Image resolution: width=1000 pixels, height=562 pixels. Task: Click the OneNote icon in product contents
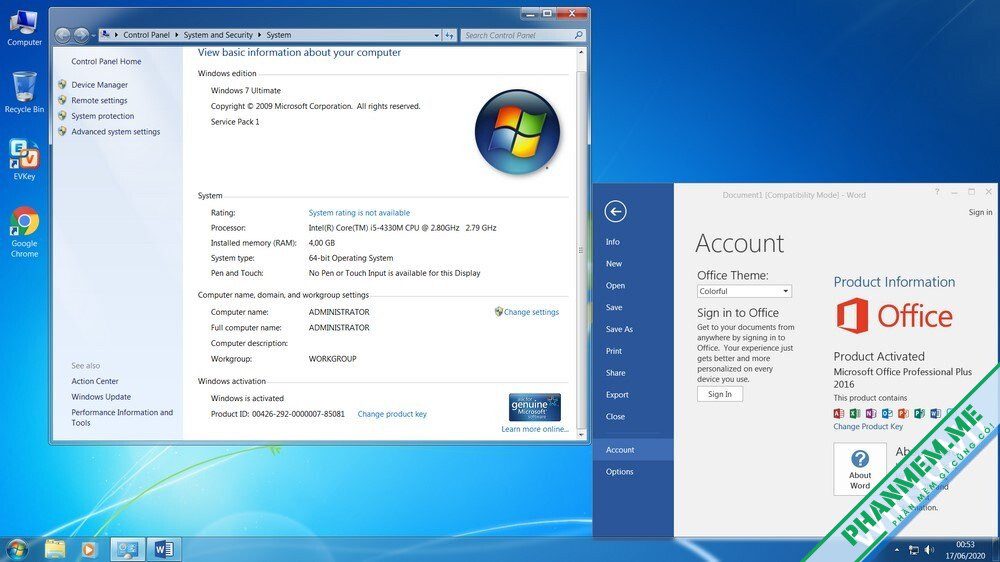tap(871, 413)
